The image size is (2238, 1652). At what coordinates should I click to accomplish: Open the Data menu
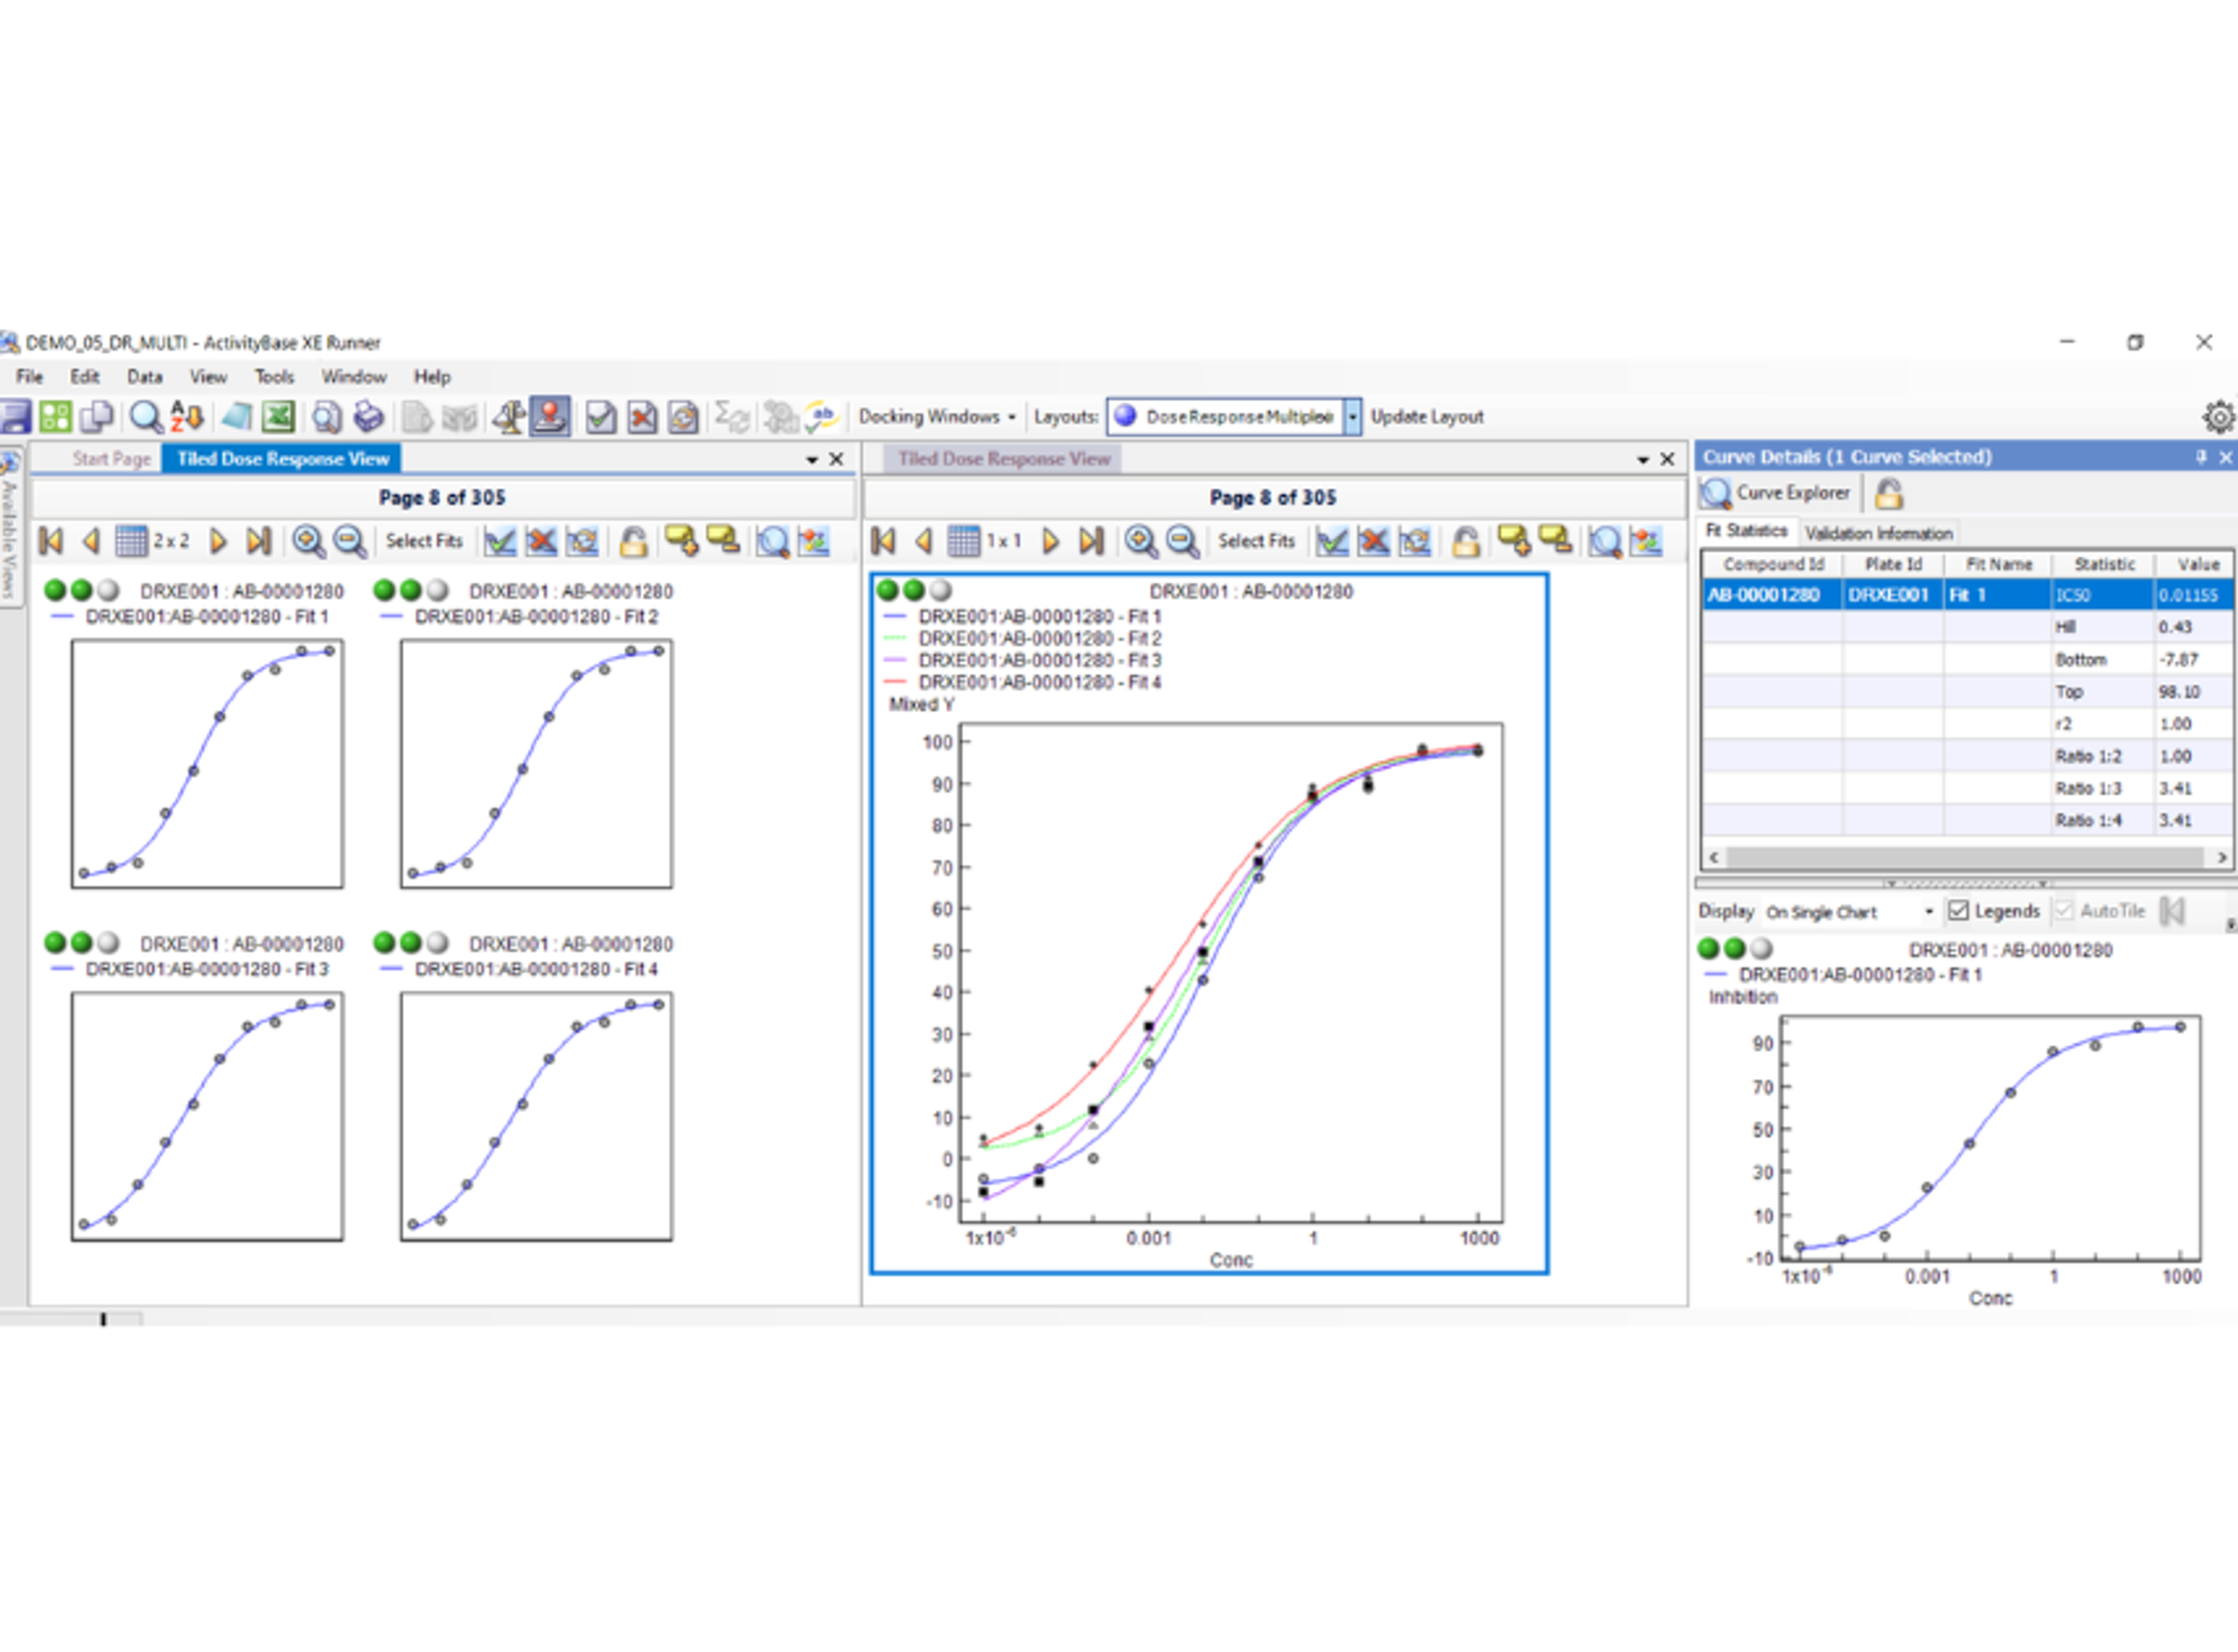pyautogui.click(x=145, y=377)
